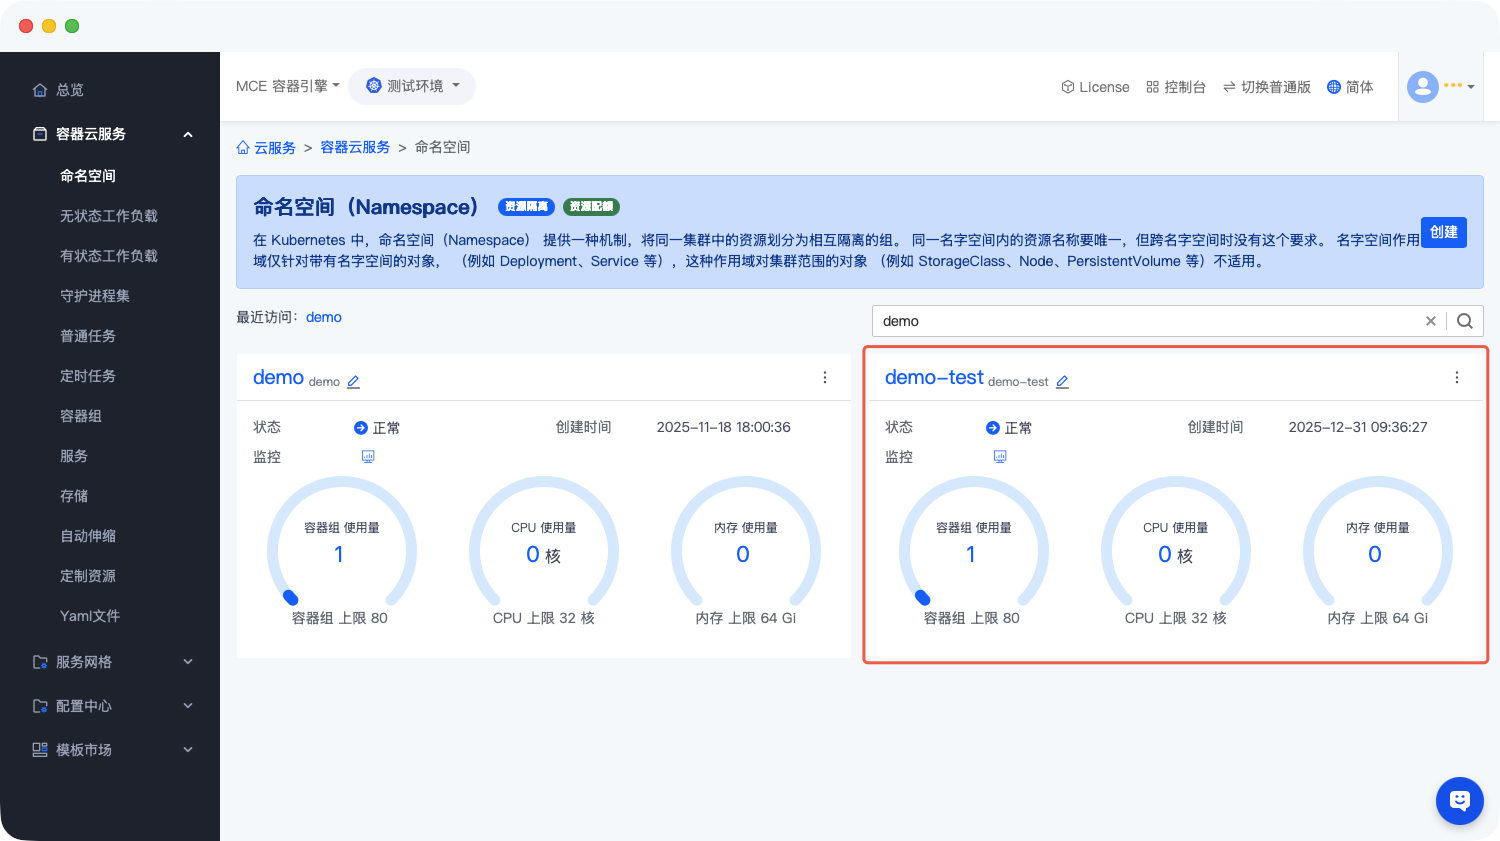Screen dimensions: 1500x841
Task: Clear the search box with X icon
Action: tap(1431, 321)
